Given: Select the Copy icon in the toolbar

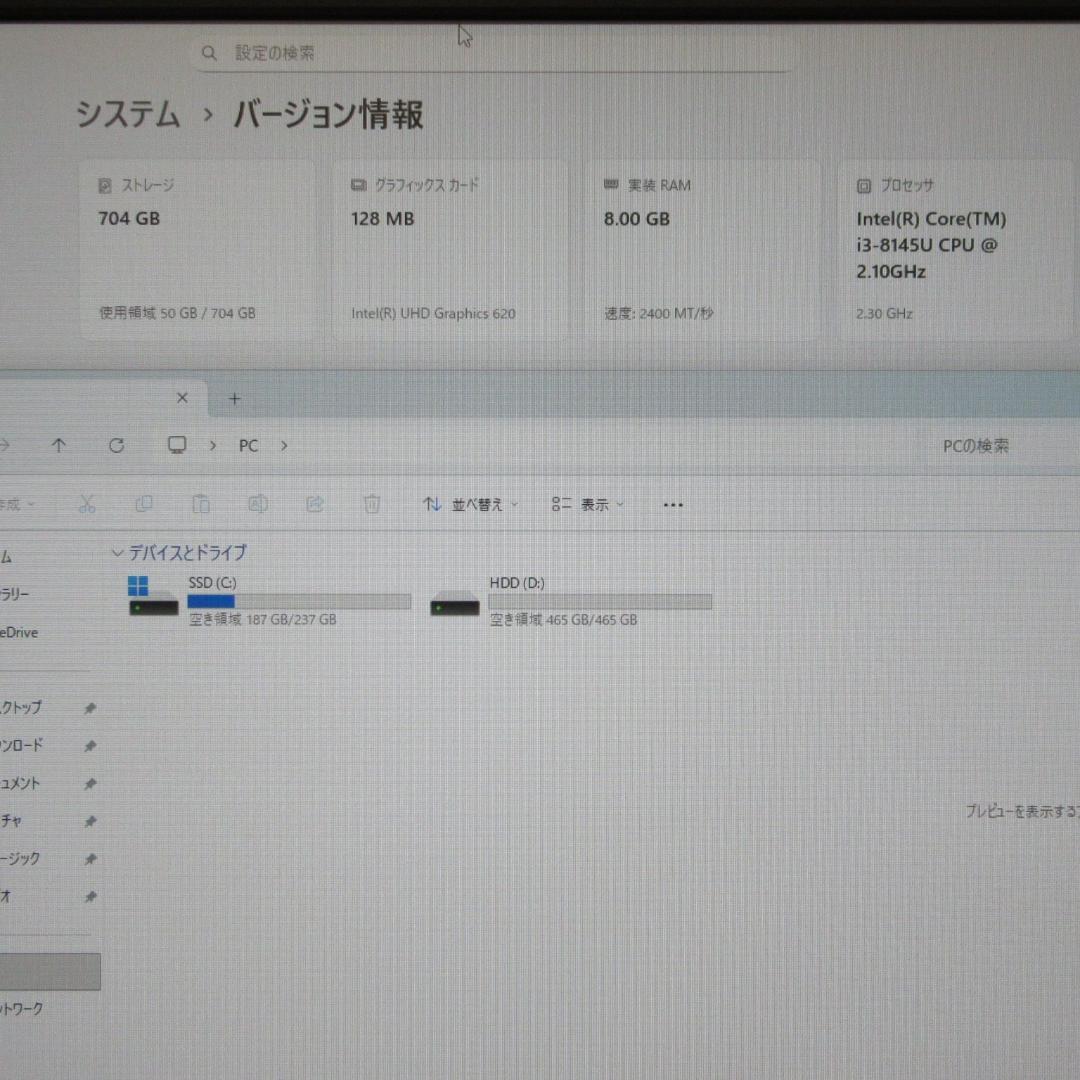Looking at the screenshot, I should click(144, 504).
